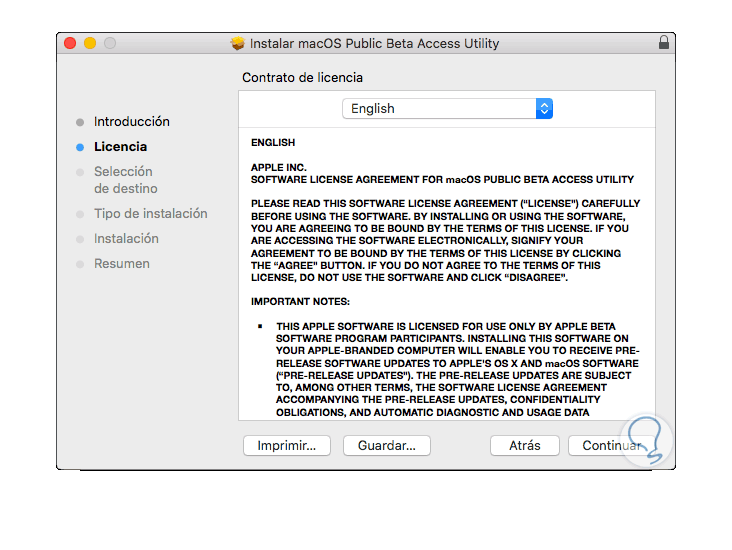Click the Contrato de licencia heading
Viewport: 732px width, 550px height.
(x=302, y=78)
